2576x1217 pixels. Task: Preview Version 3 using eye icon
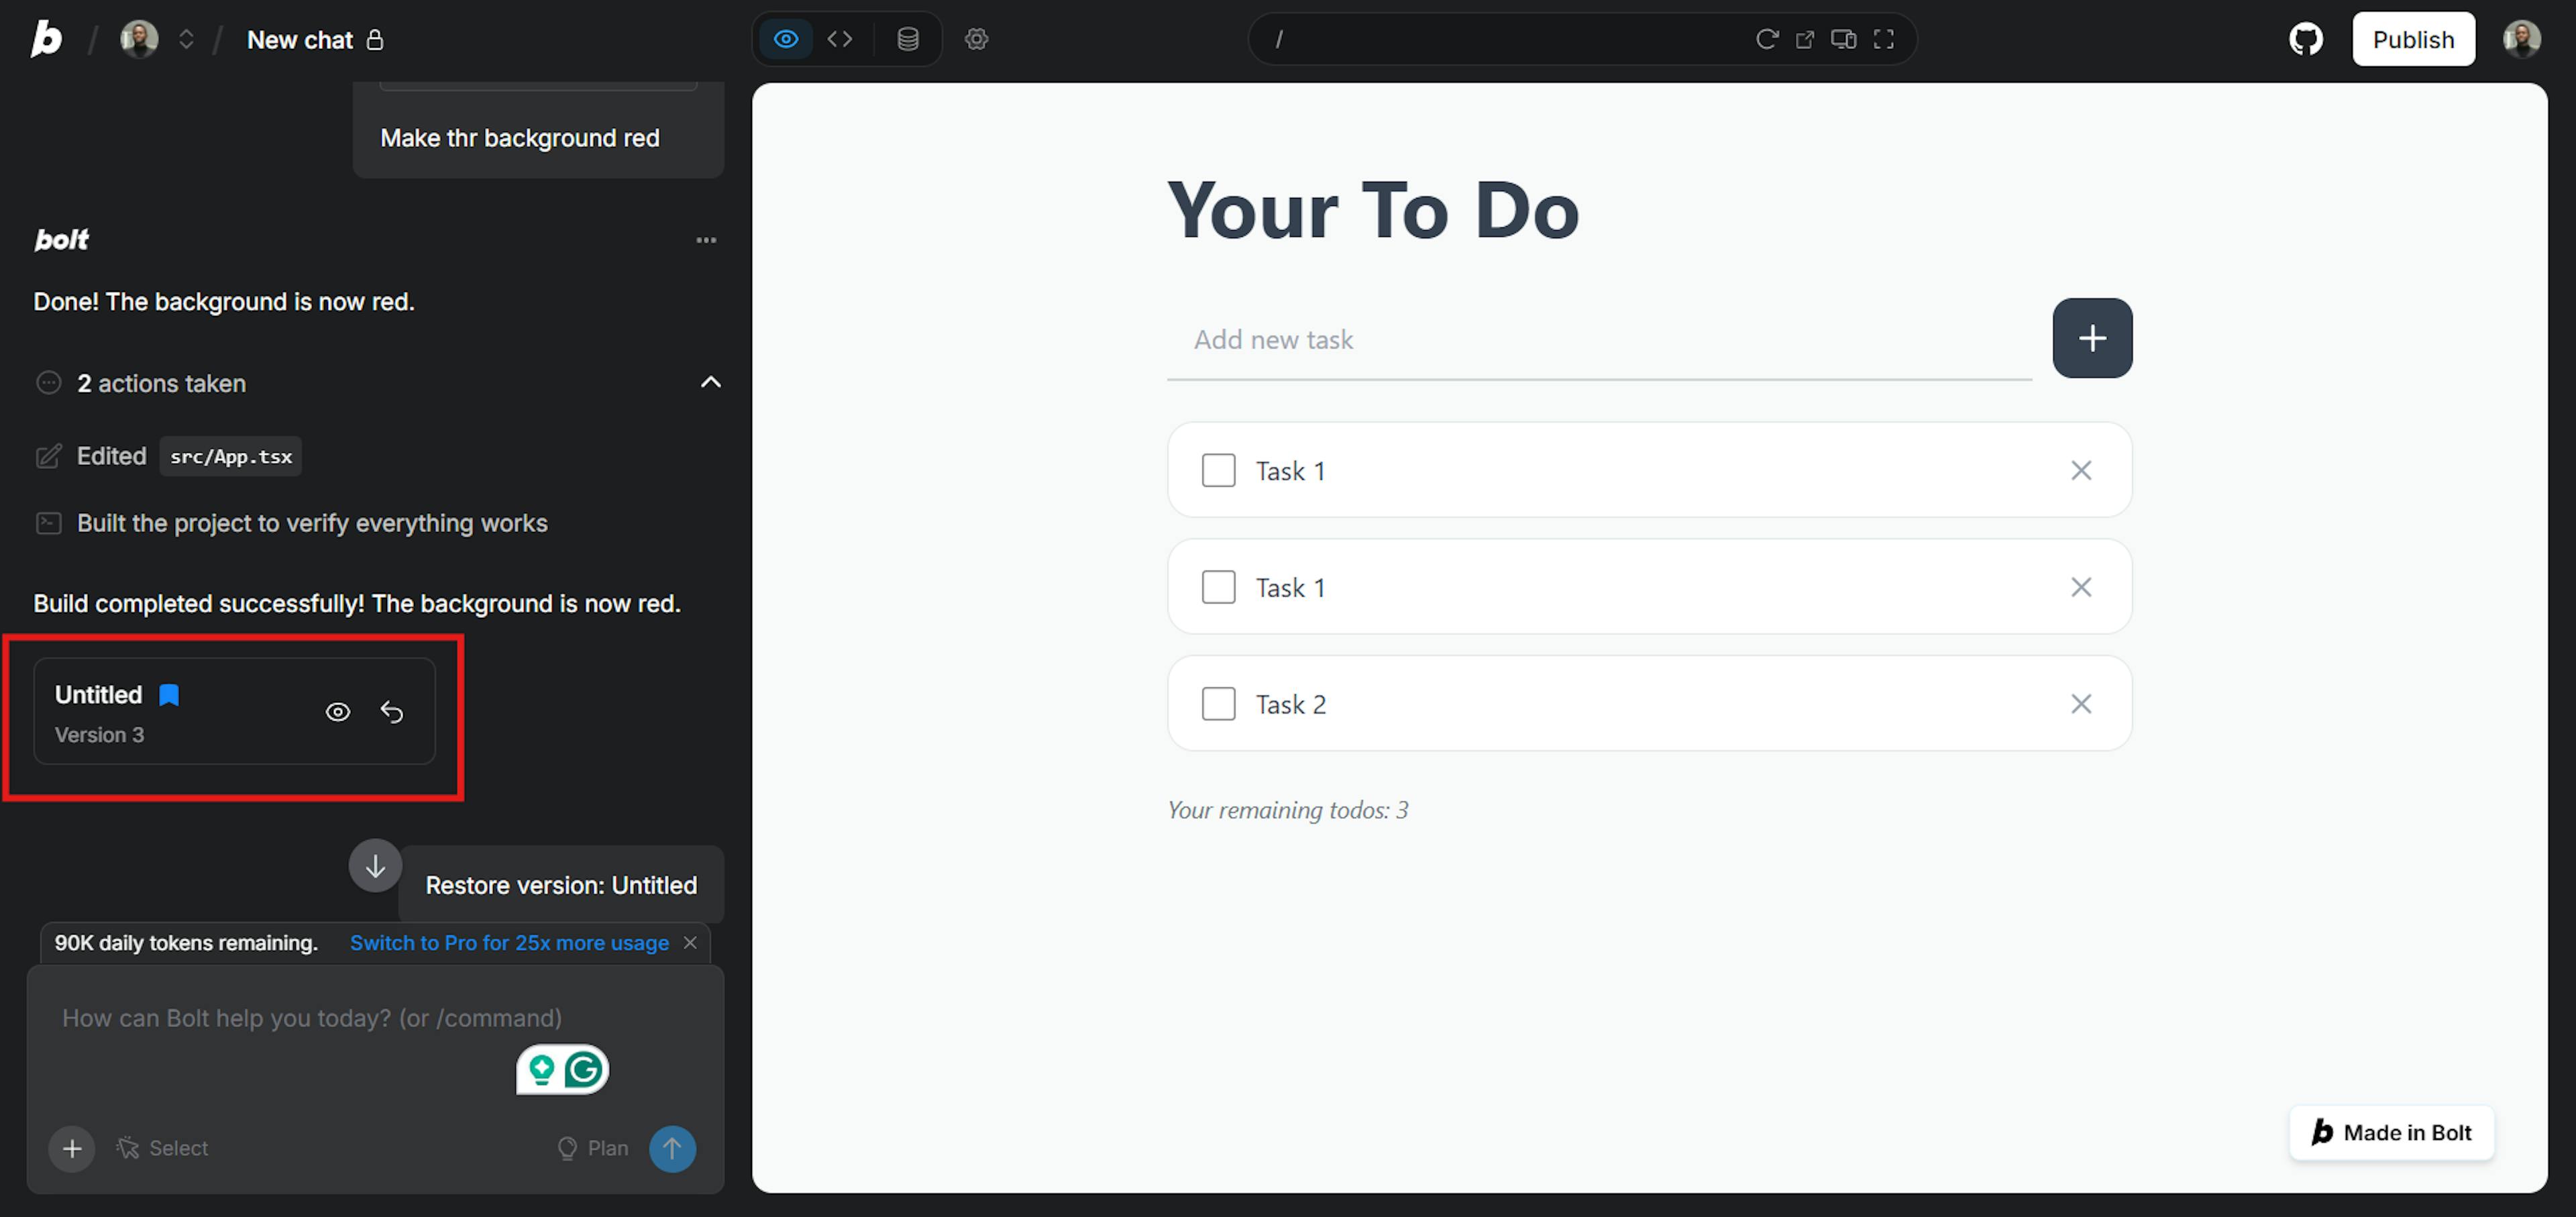click(338, 712)
